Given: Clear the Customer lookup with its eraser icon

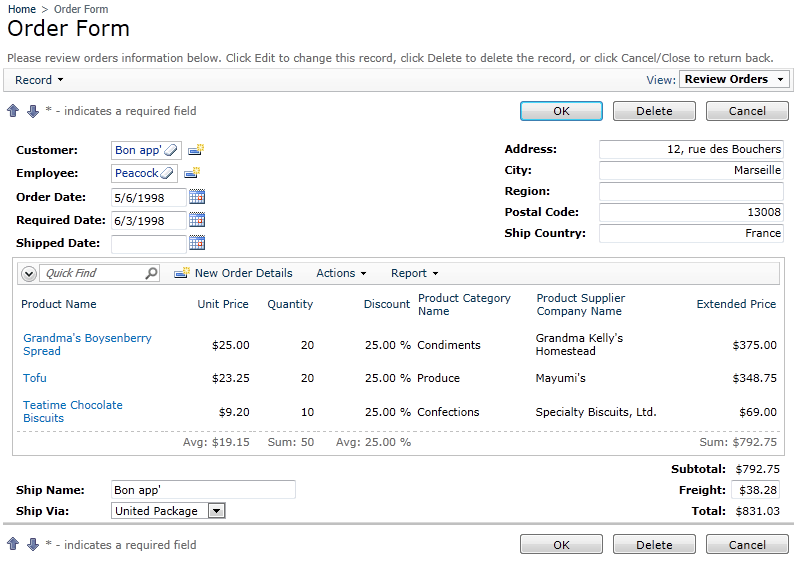Looking at the screenshot, I should pyautogui.click(x=170, y=150).
